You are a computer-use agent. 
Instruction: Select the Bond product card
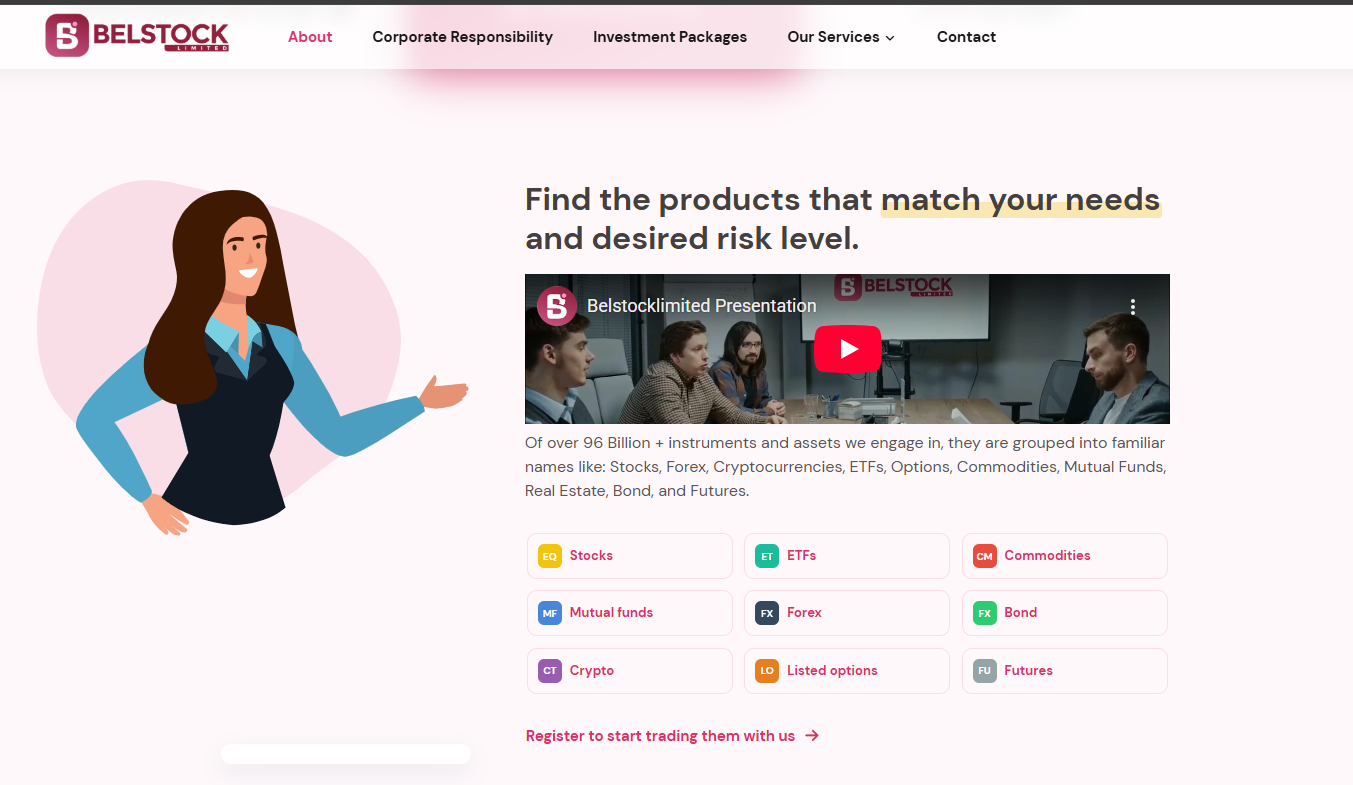1065,613
